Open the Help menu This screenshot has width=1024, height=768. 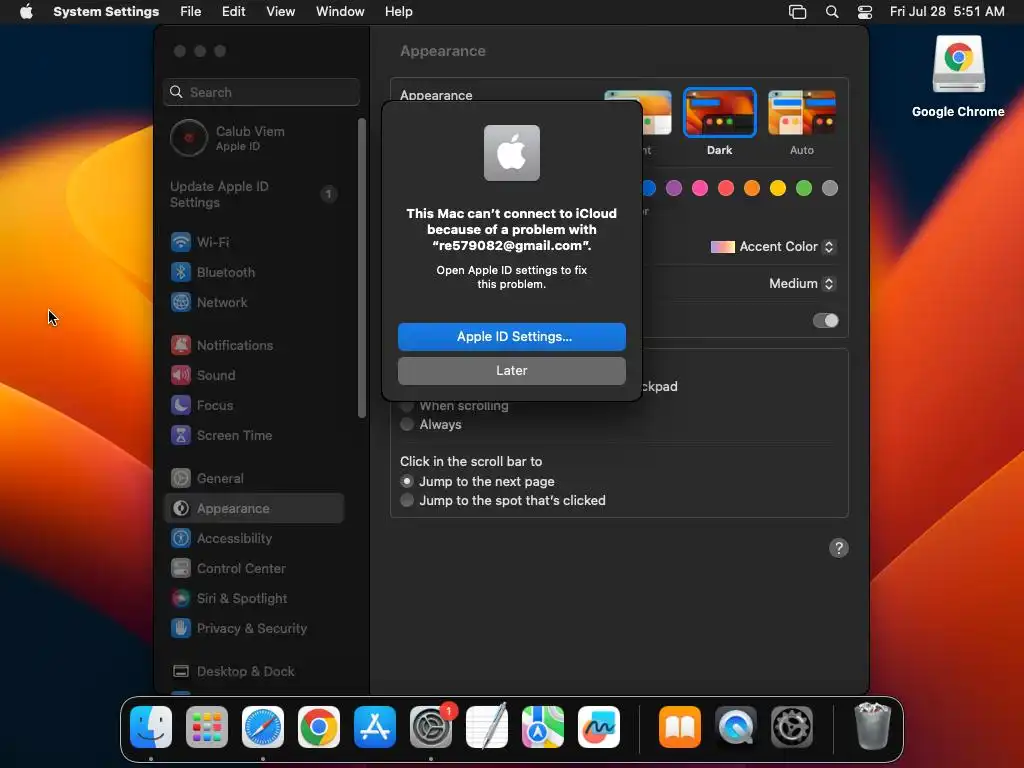(398, 12)
